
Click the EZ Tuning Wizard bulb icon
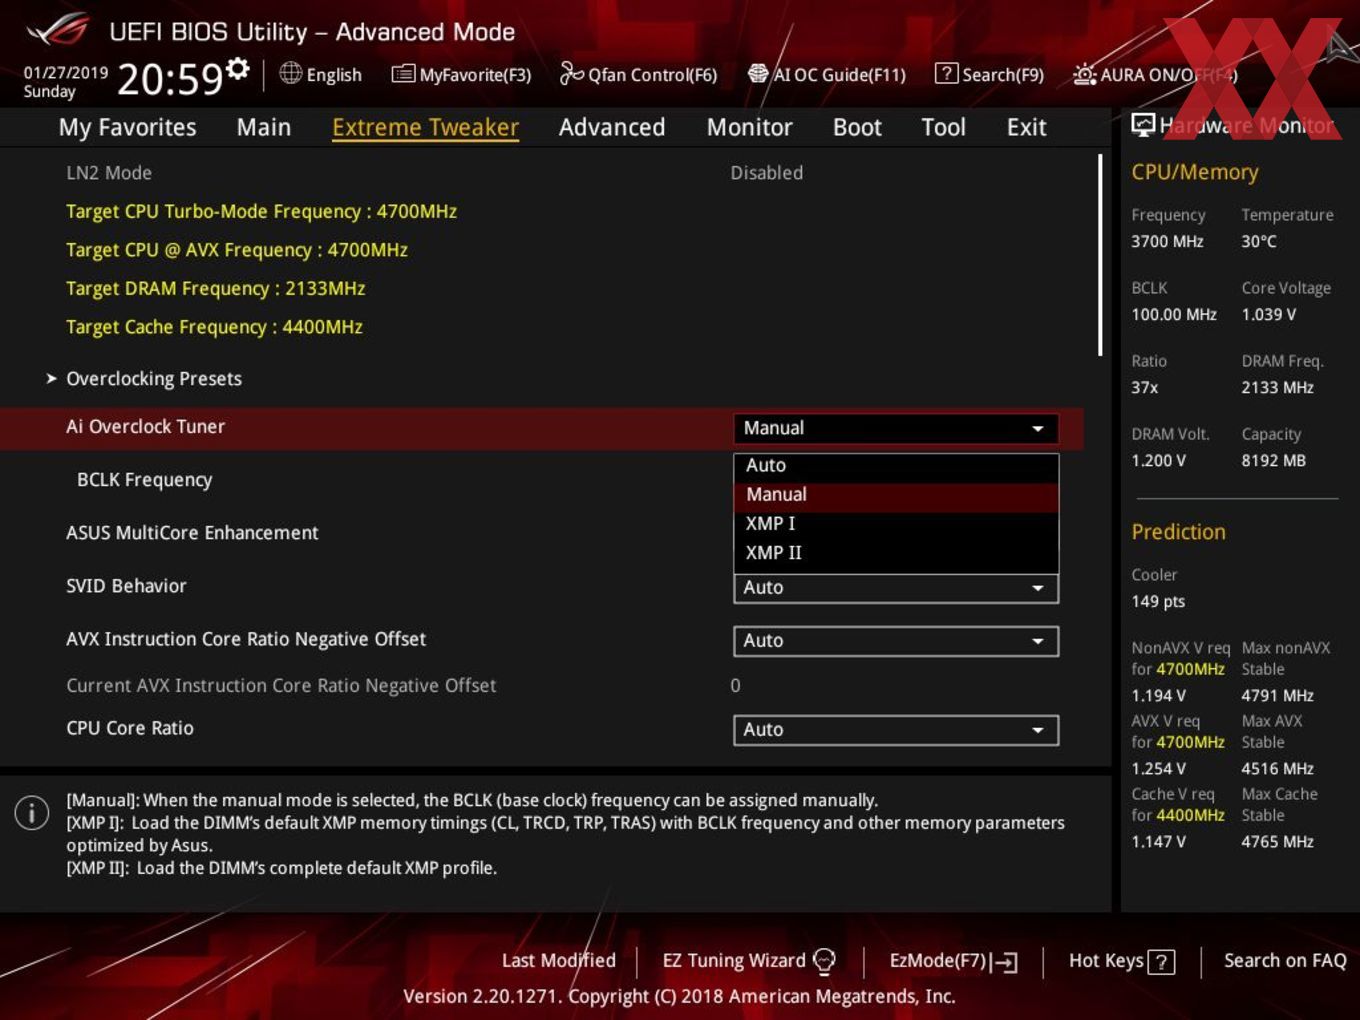point(824,961)
